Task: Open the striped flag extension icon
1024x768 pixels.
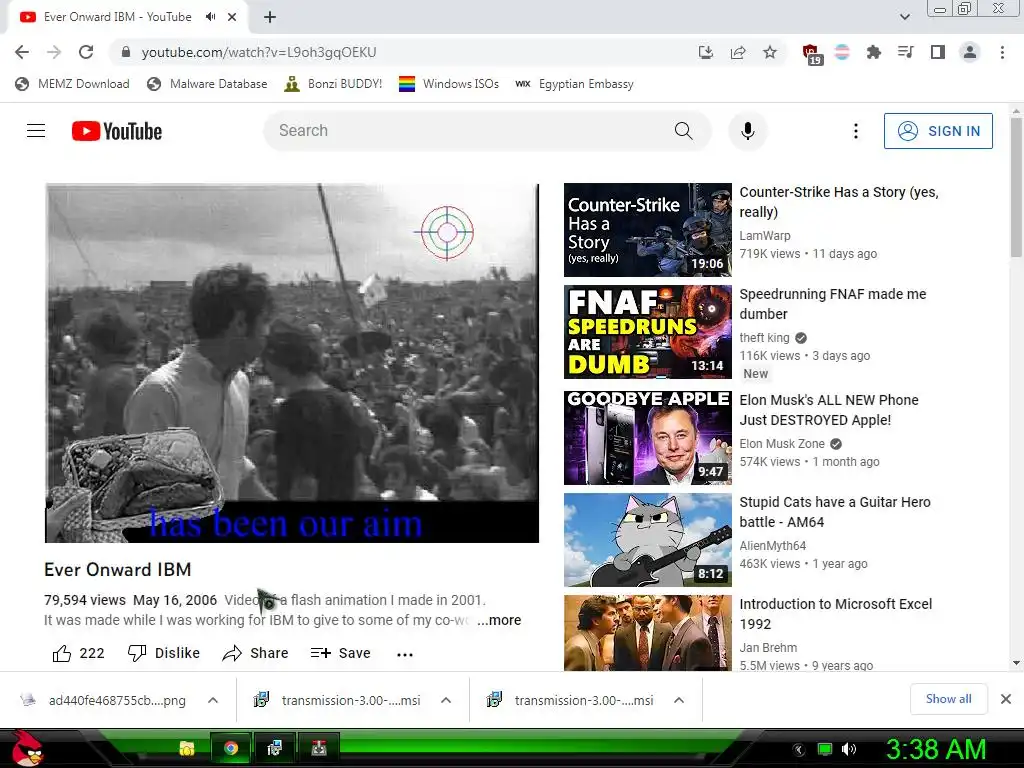Action: tap(842, 52)
